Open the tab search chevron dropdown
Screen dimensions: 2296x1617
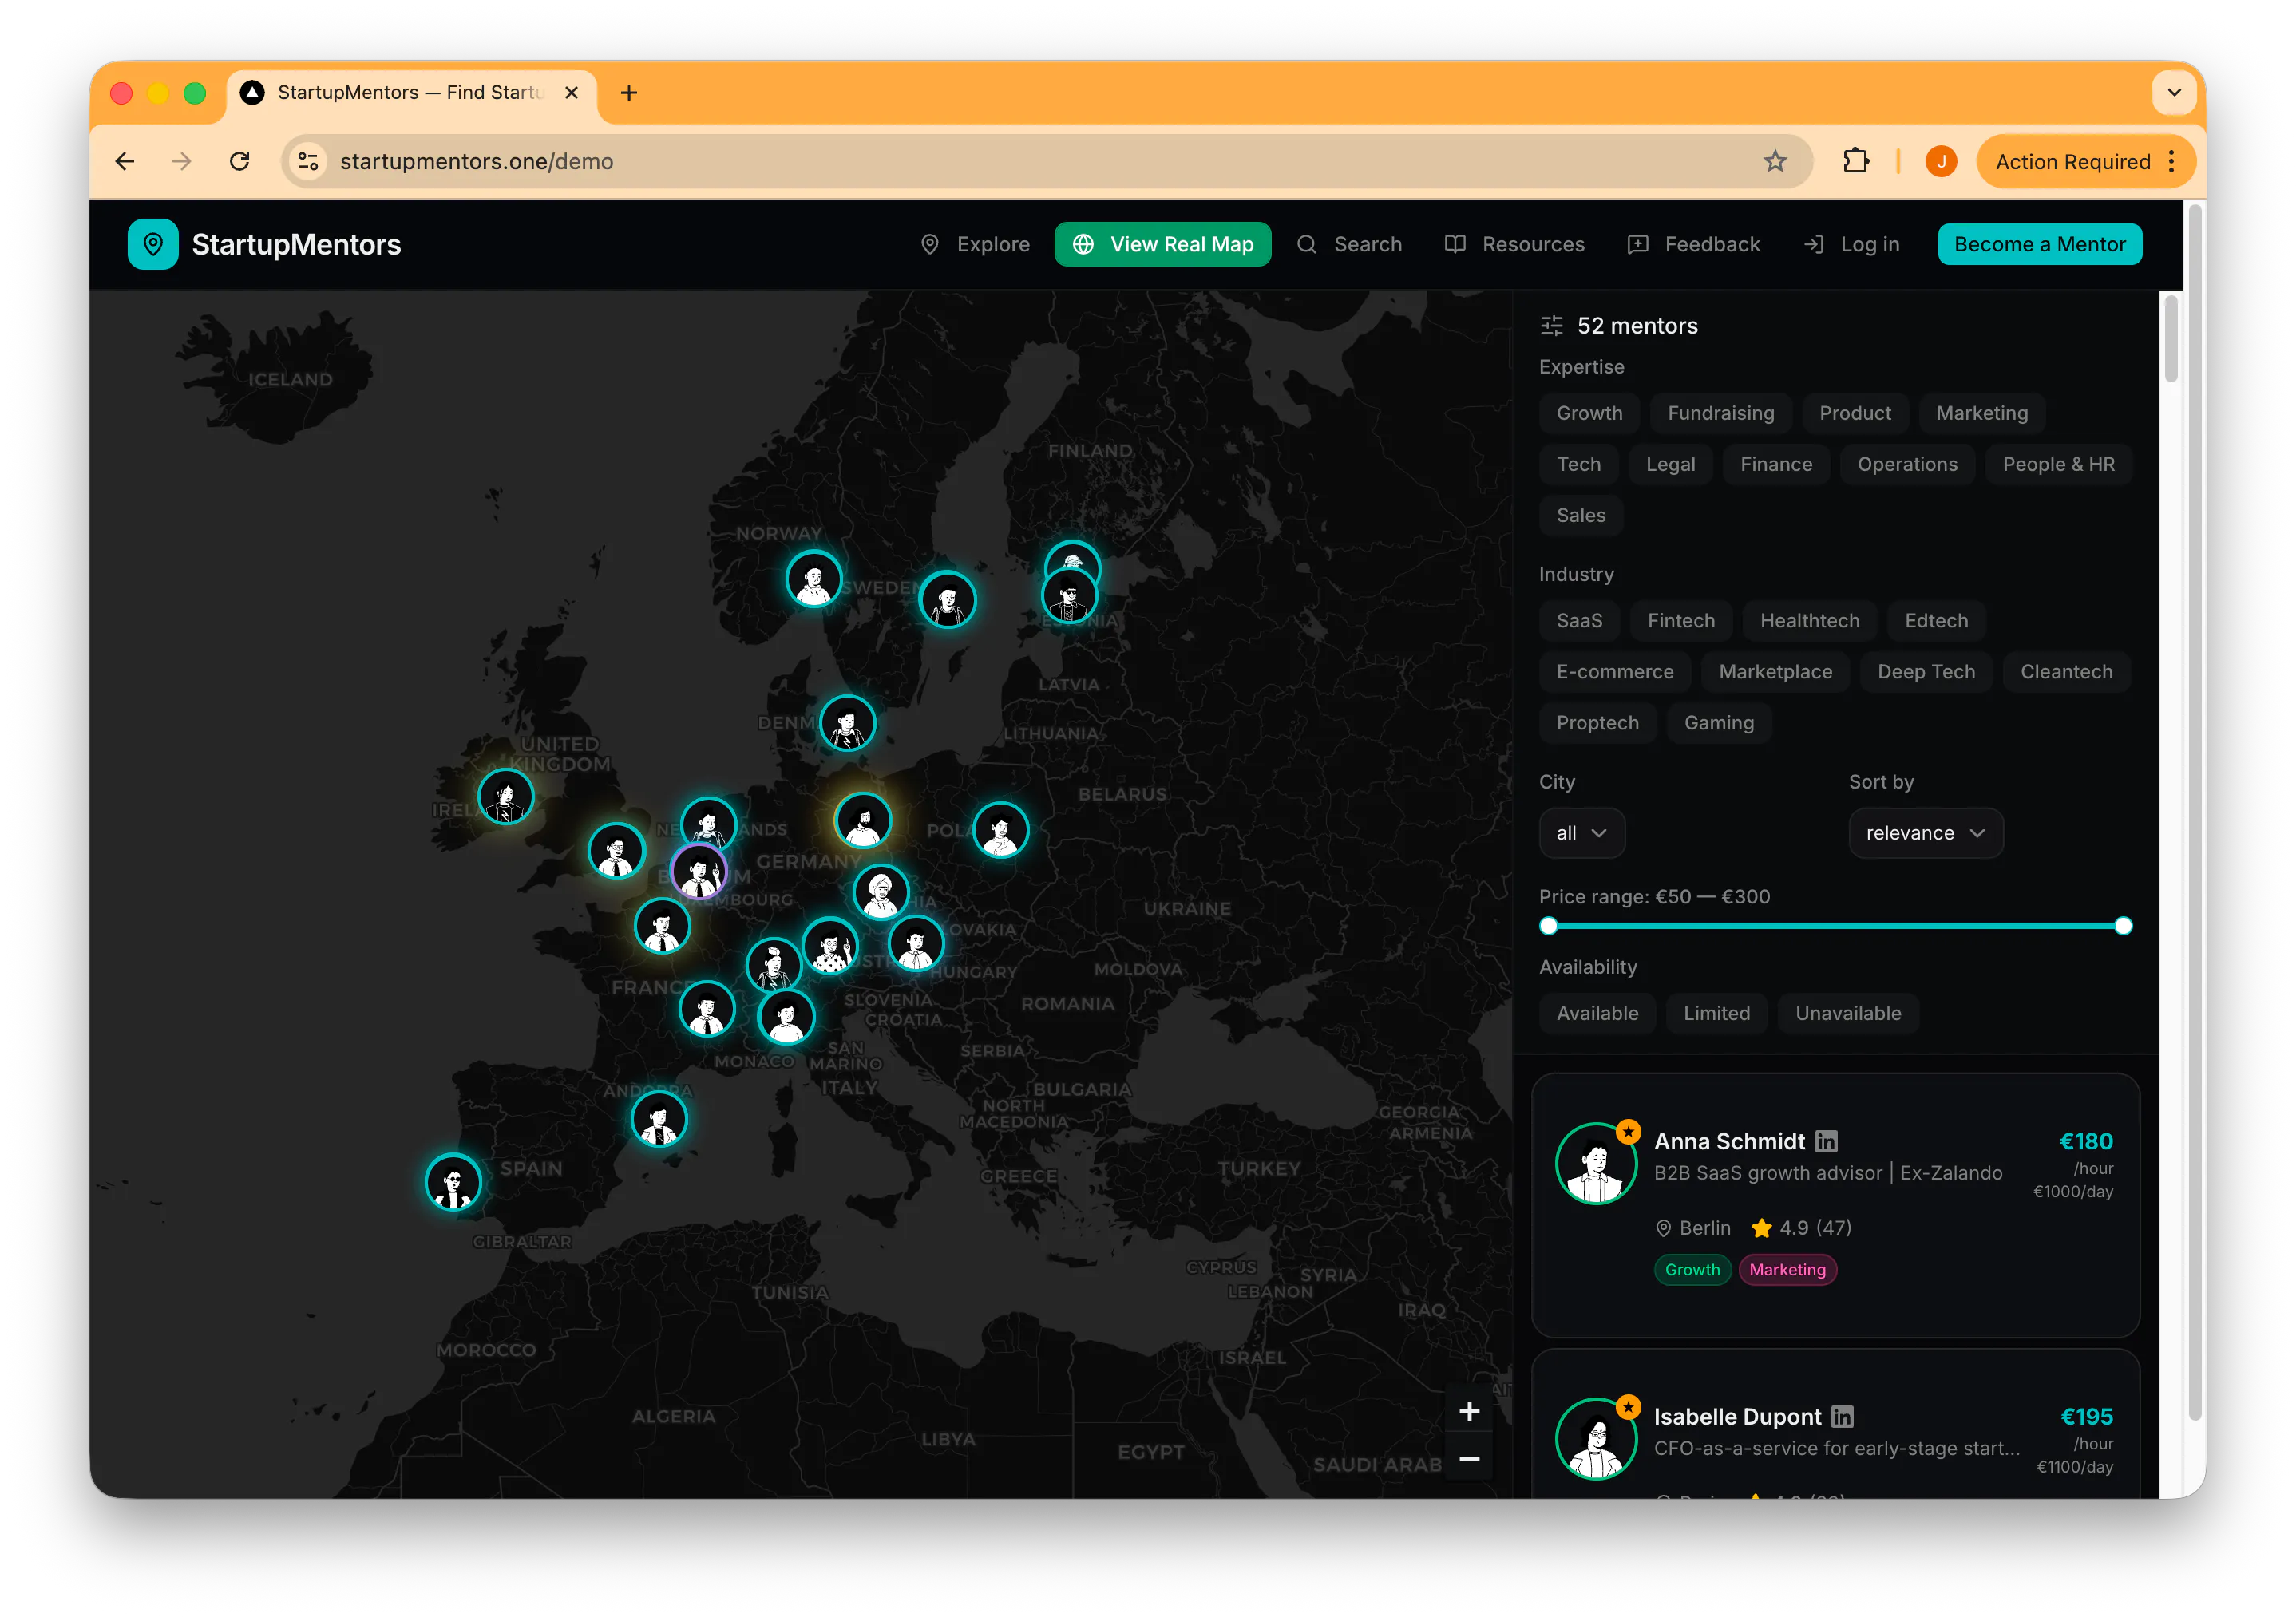click(2173, 93)
